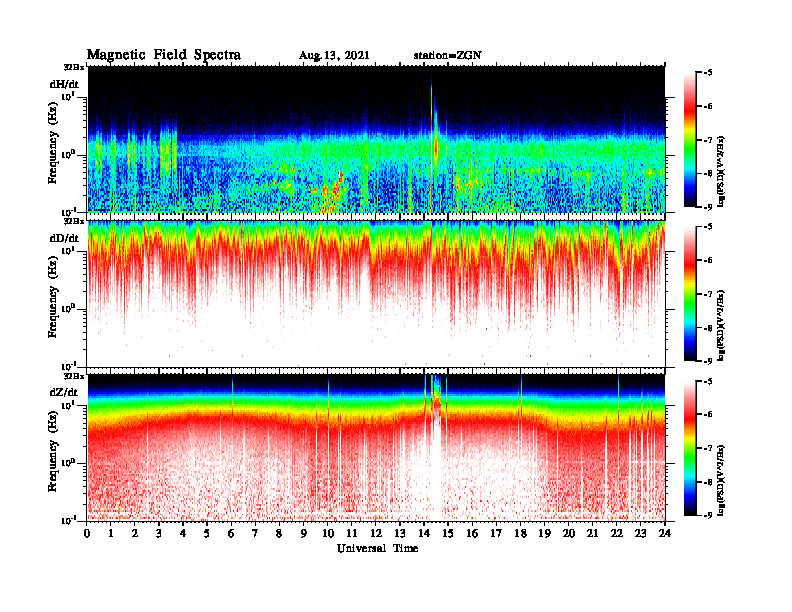
Task: Click hour 0 on the Universal Time axis
Action: [87, 534]
